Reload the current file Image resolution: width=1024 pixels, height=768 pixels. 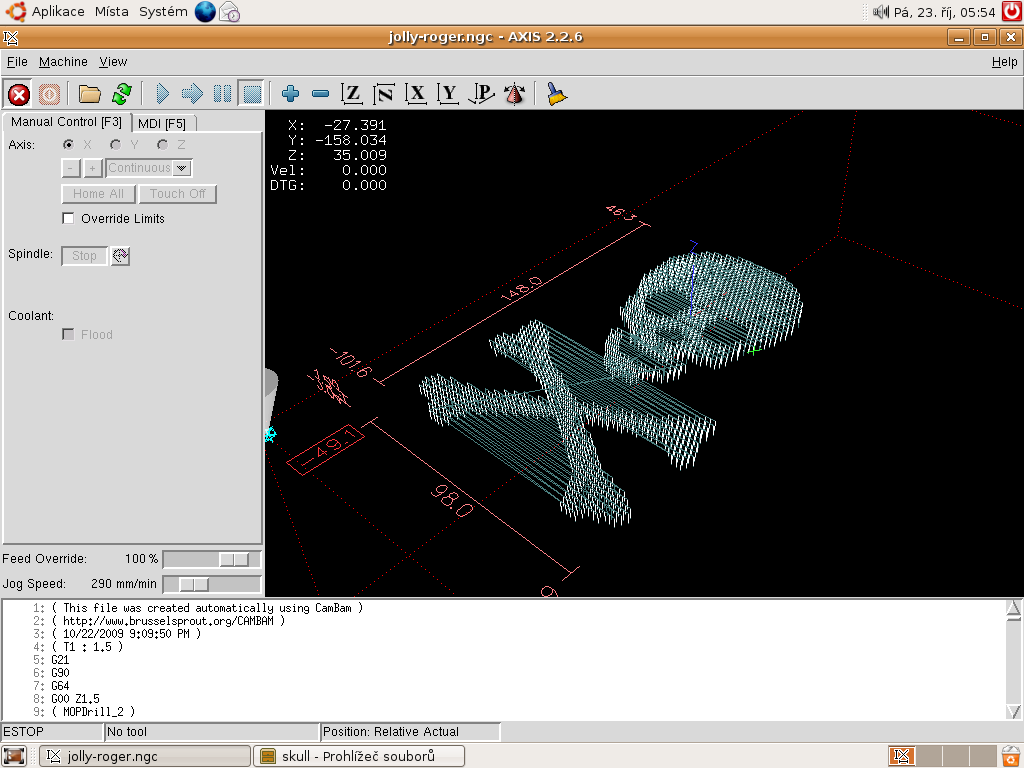click(122, 94)
